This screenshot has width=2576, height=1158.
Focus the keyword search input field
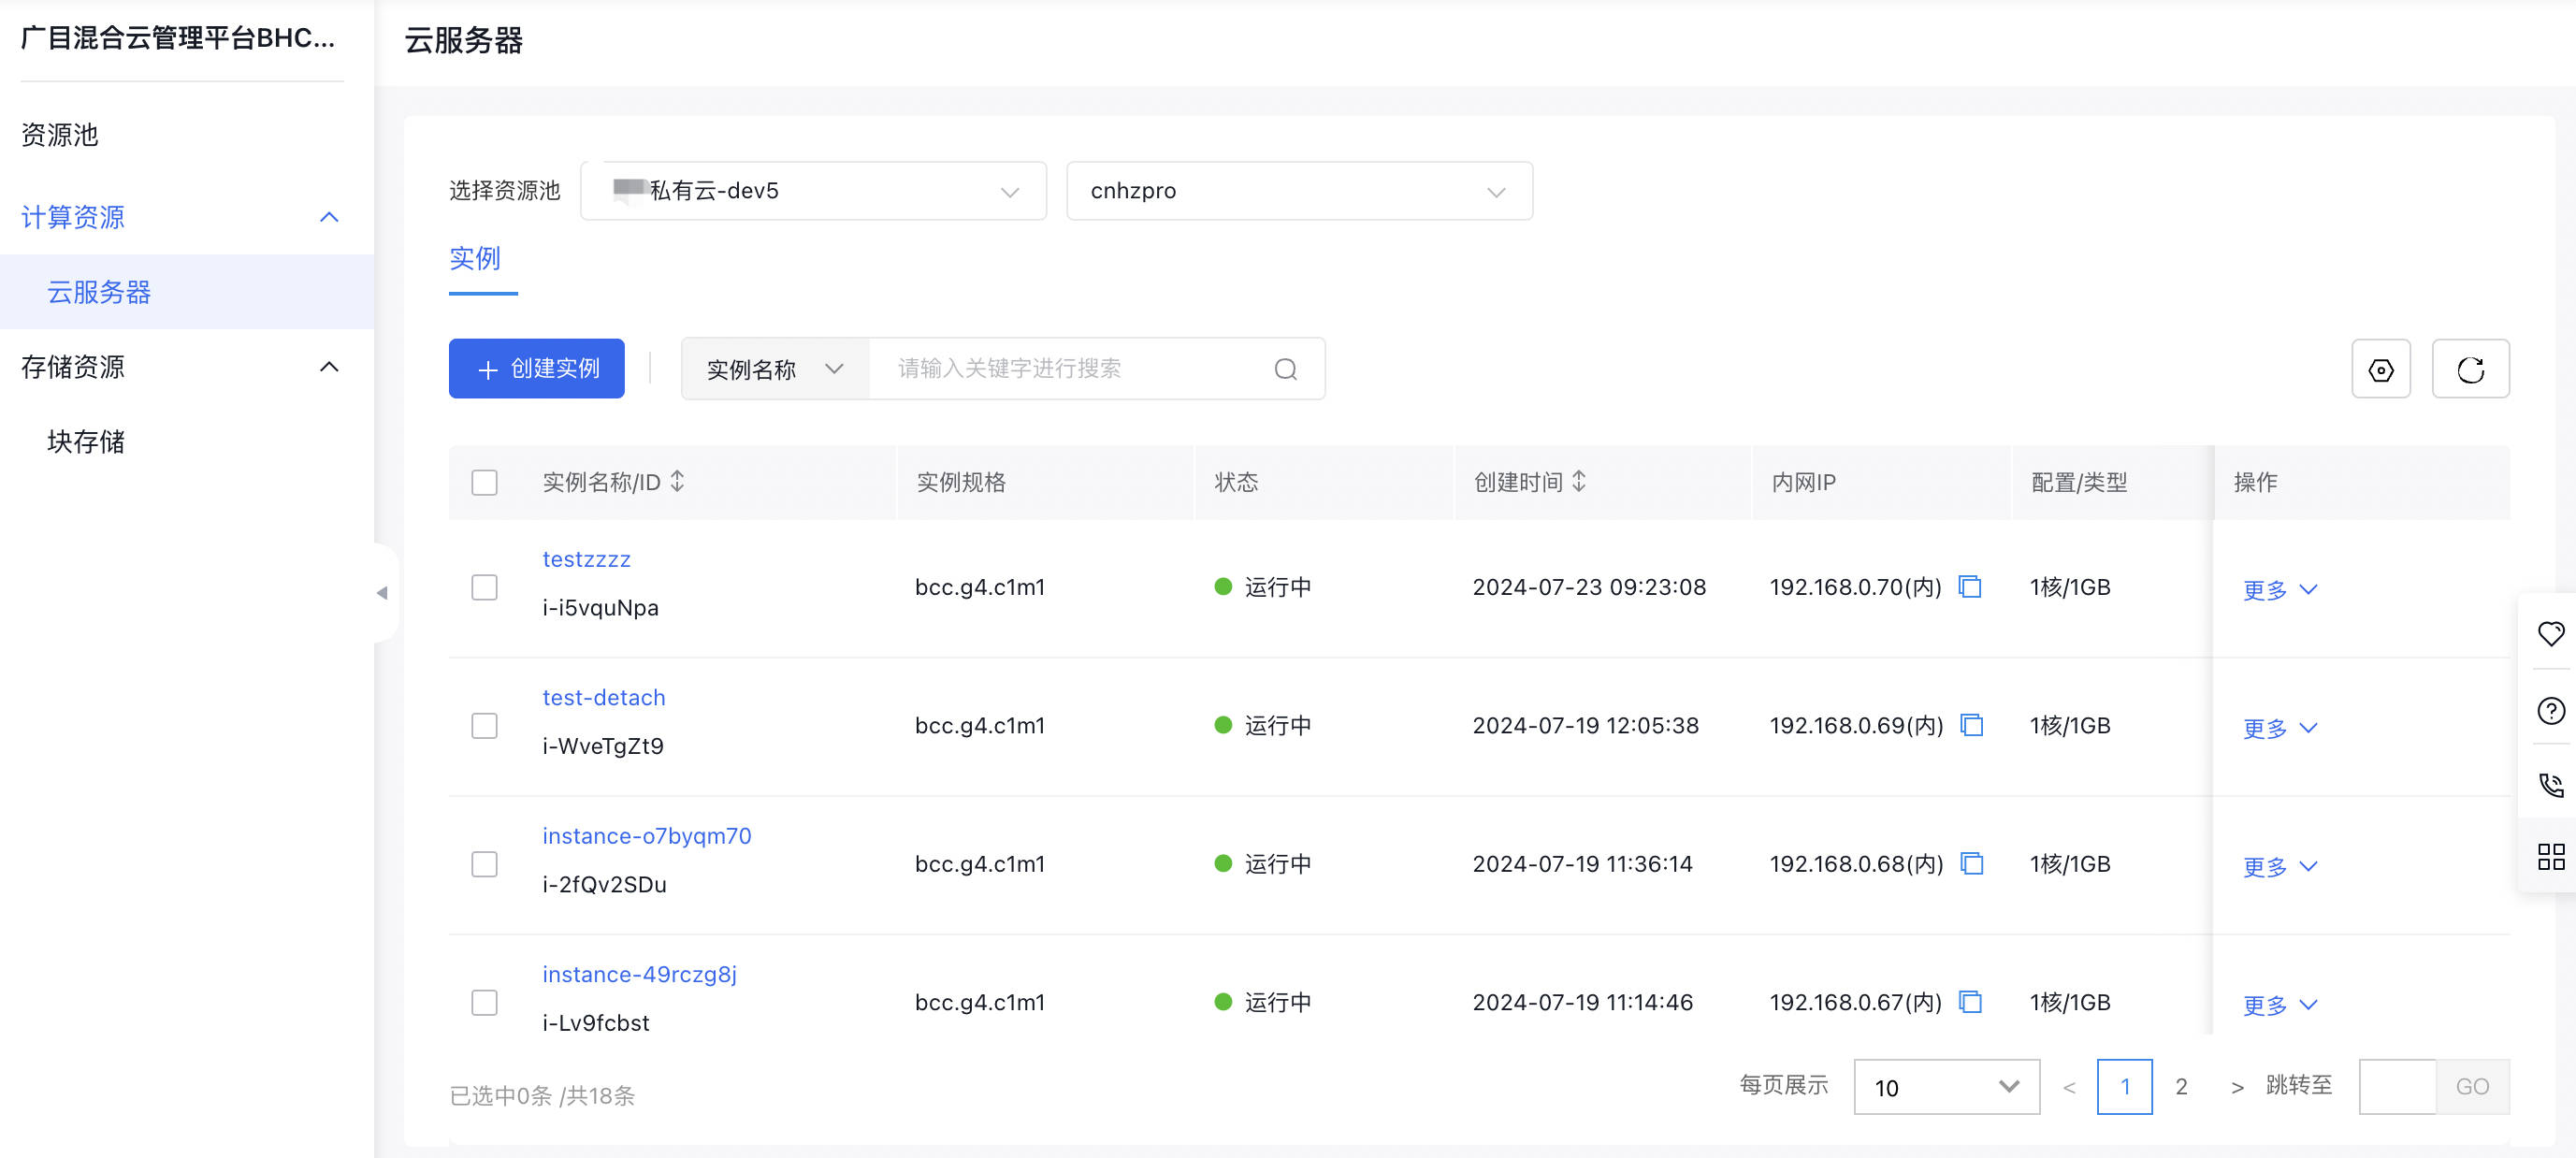[1070, 368]
